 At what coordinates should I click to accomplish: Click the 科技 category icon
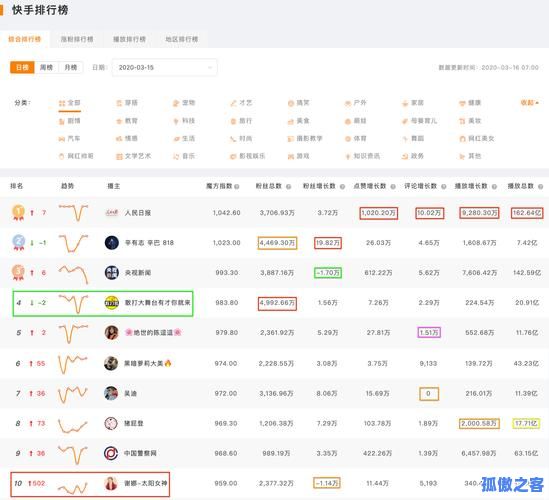click(176, 121)
